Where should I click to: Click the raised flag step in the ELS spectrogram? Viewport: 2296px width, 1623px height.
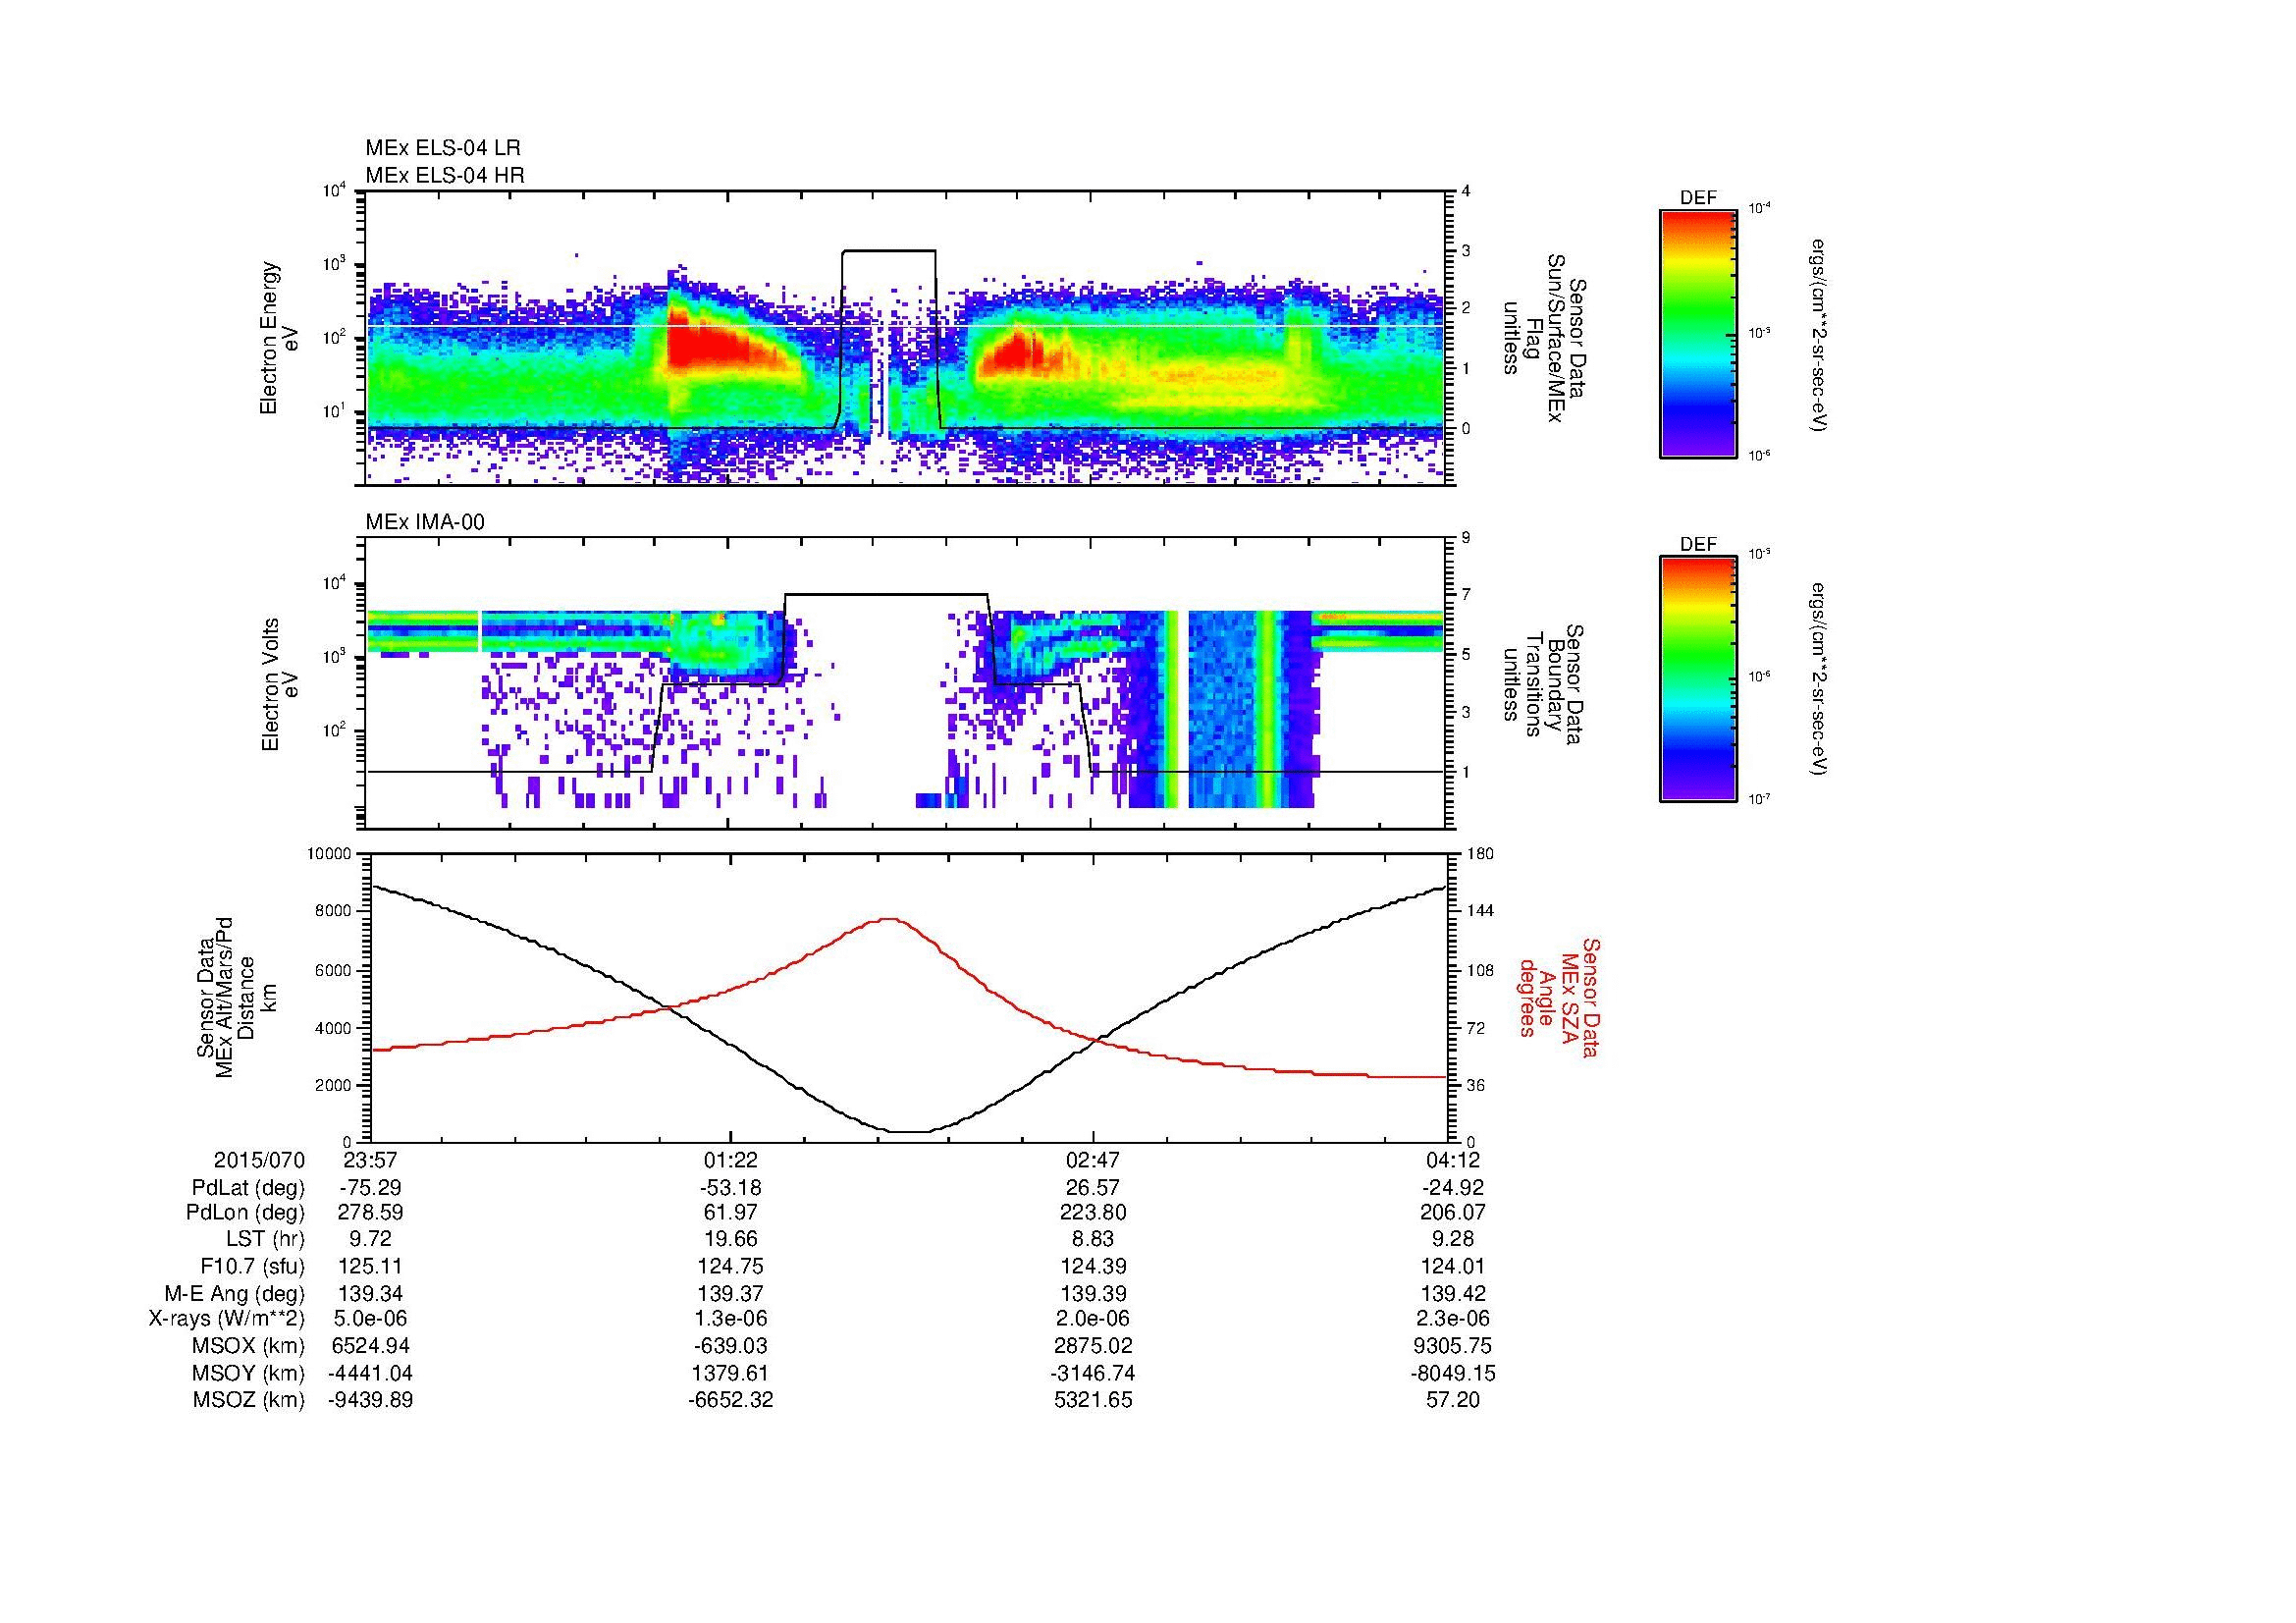pyautogui.click(x=889, y=251)
